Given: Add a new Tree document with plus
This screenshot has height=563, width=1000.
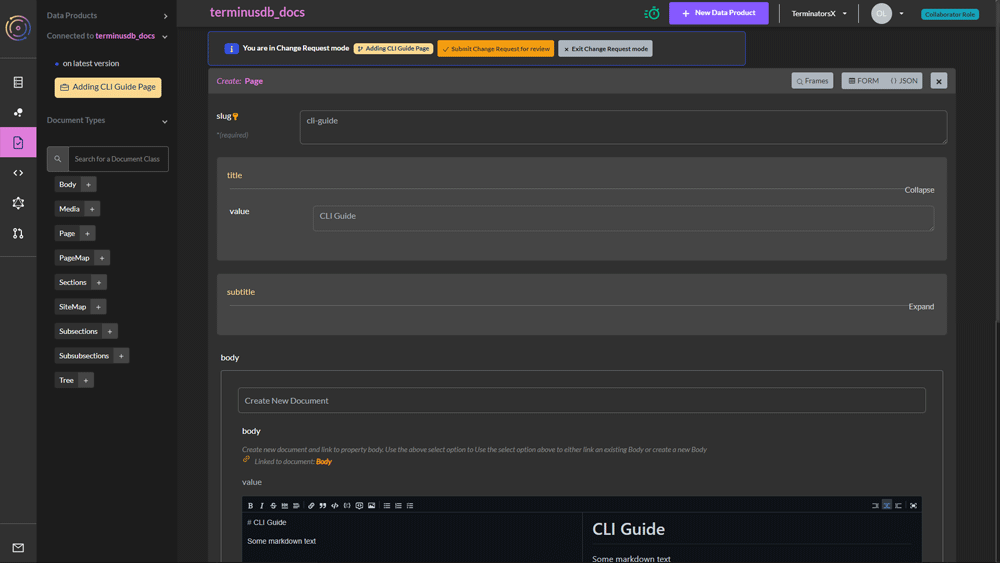Looking at the screenshot, I should click(86, 380).
